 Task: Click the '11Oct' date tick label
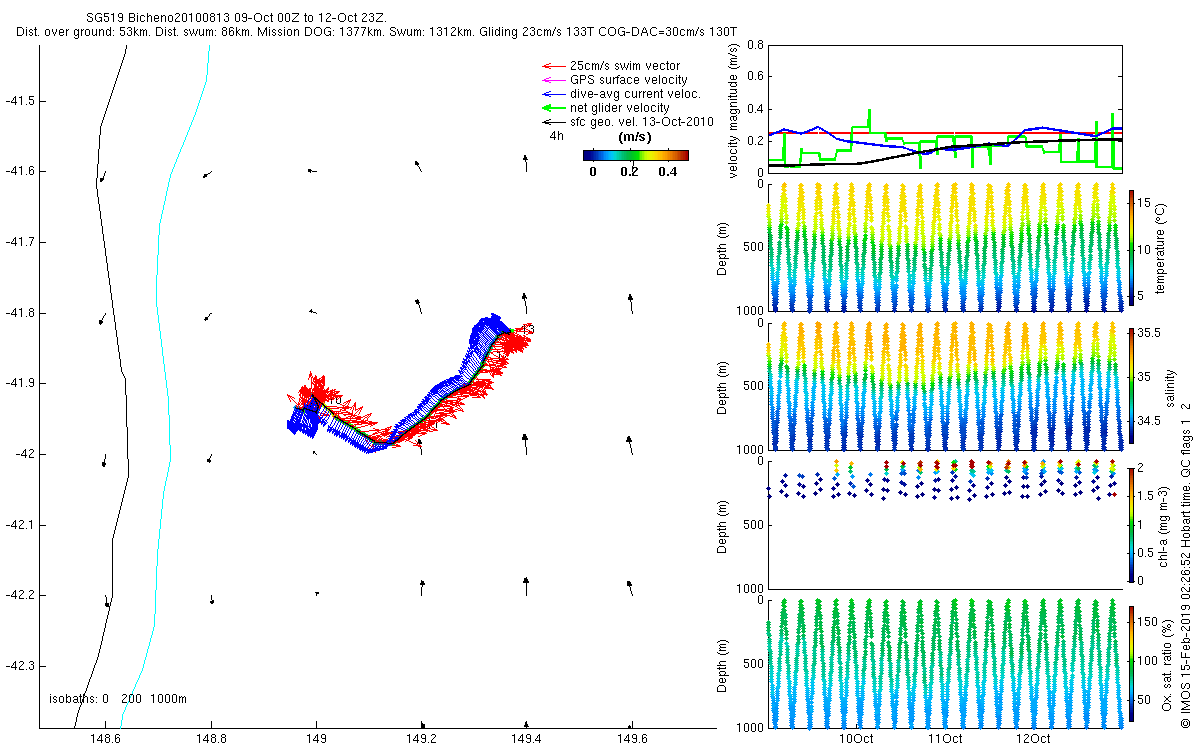click(x=945, y=739)
